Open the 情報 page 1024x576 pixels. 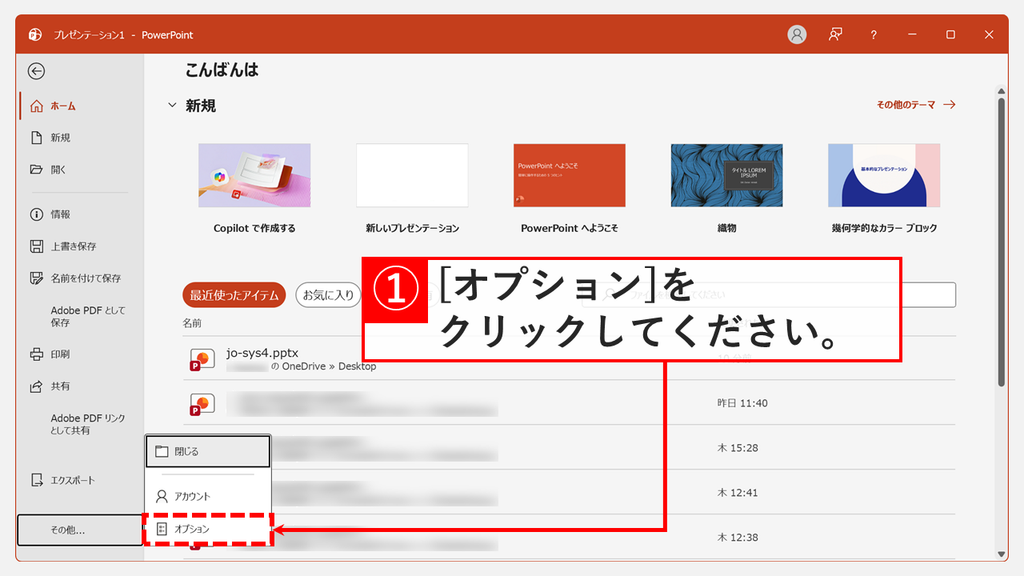60,214
